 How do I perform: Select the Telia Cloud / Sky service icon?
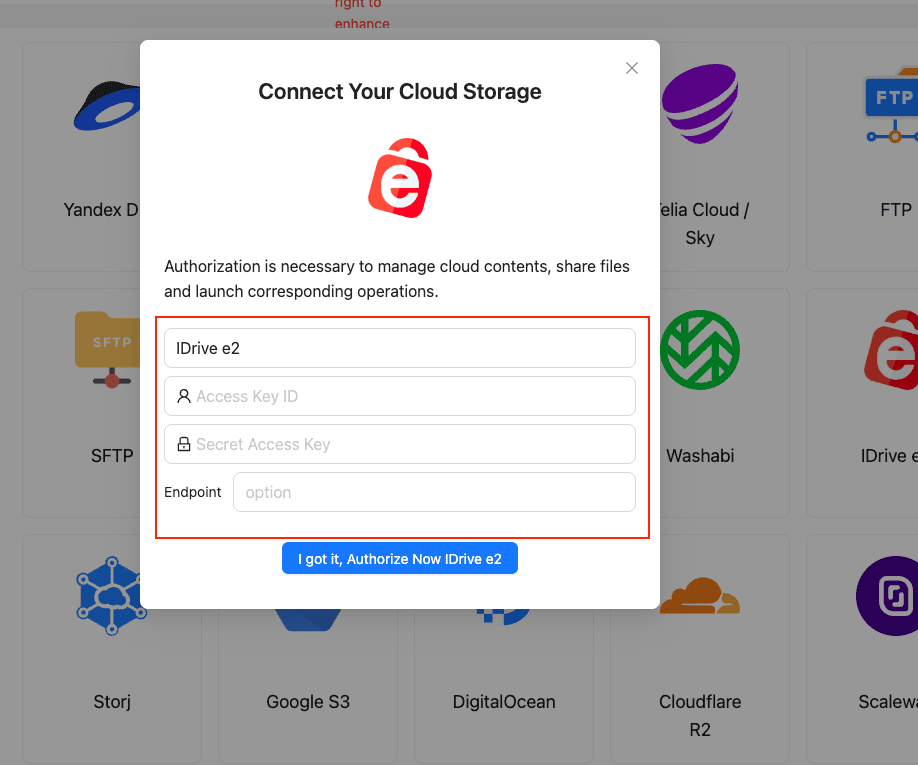coord(700,103)
